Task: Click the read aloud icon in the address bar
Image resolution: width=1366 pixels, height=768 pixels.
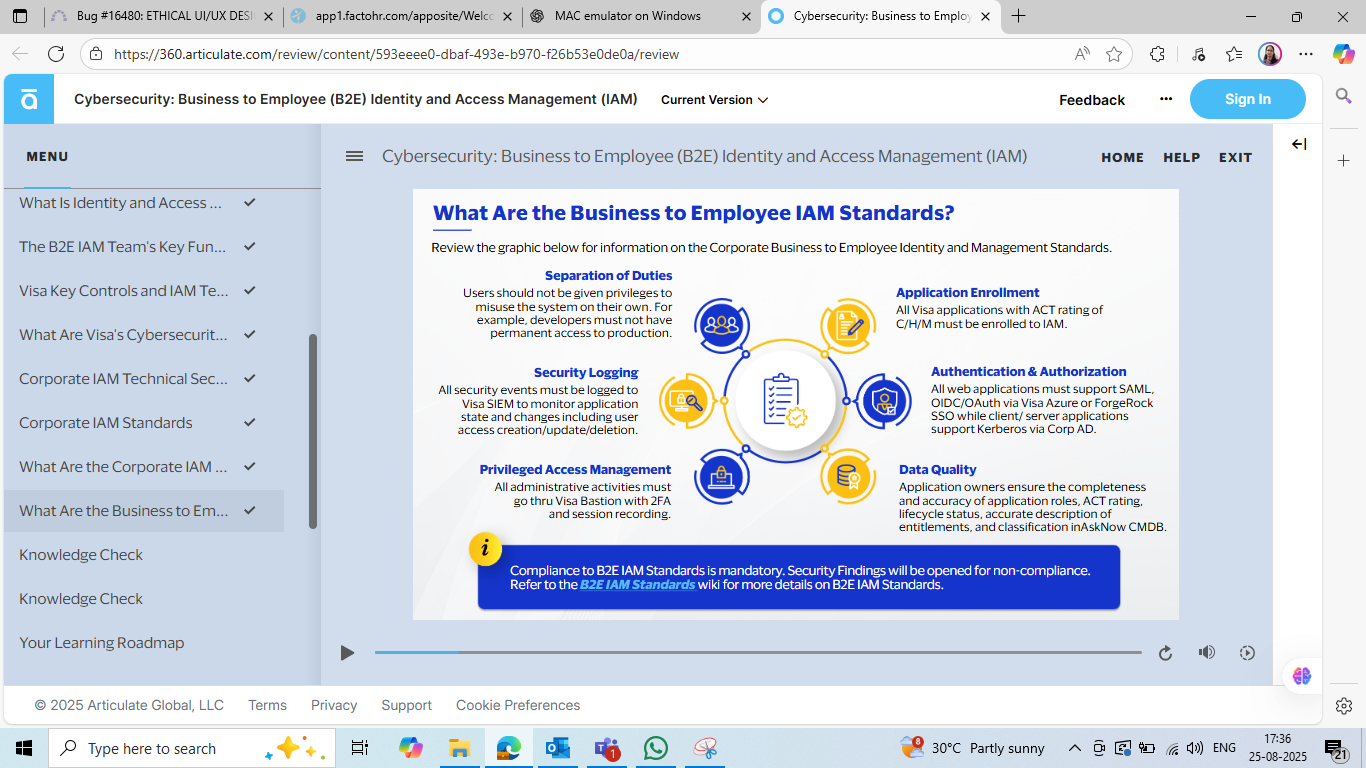Action: tap(1082, 54)
